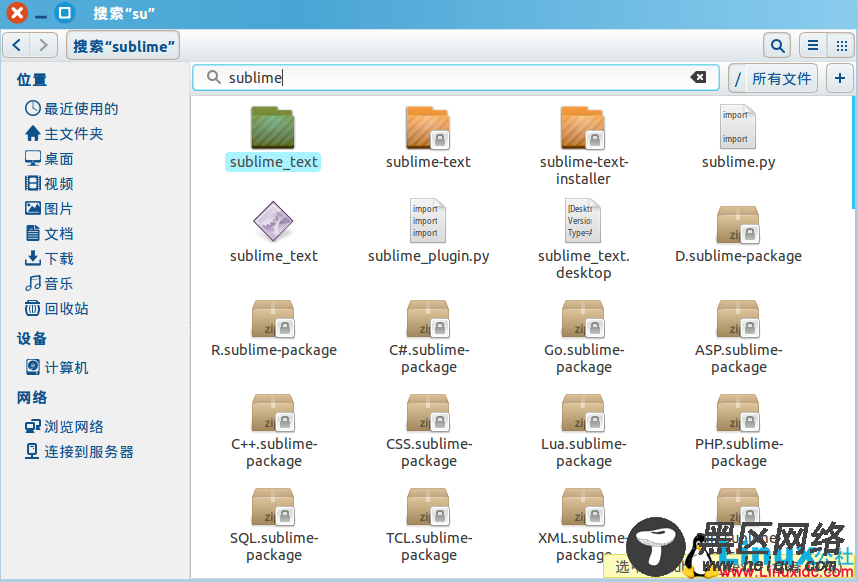This screenshot has height=582, width=858.
Task: Go to 主文件夹 home folder
Action: (64, 133)
